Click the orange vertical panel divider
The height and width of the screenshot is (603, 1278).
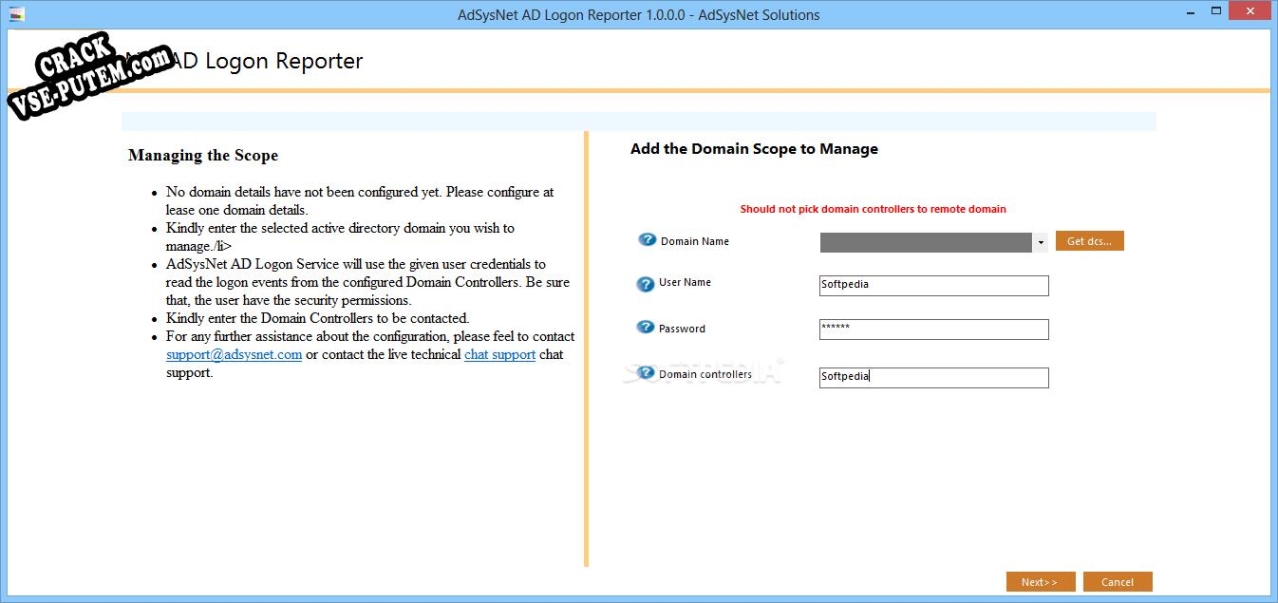pos(586,350)
